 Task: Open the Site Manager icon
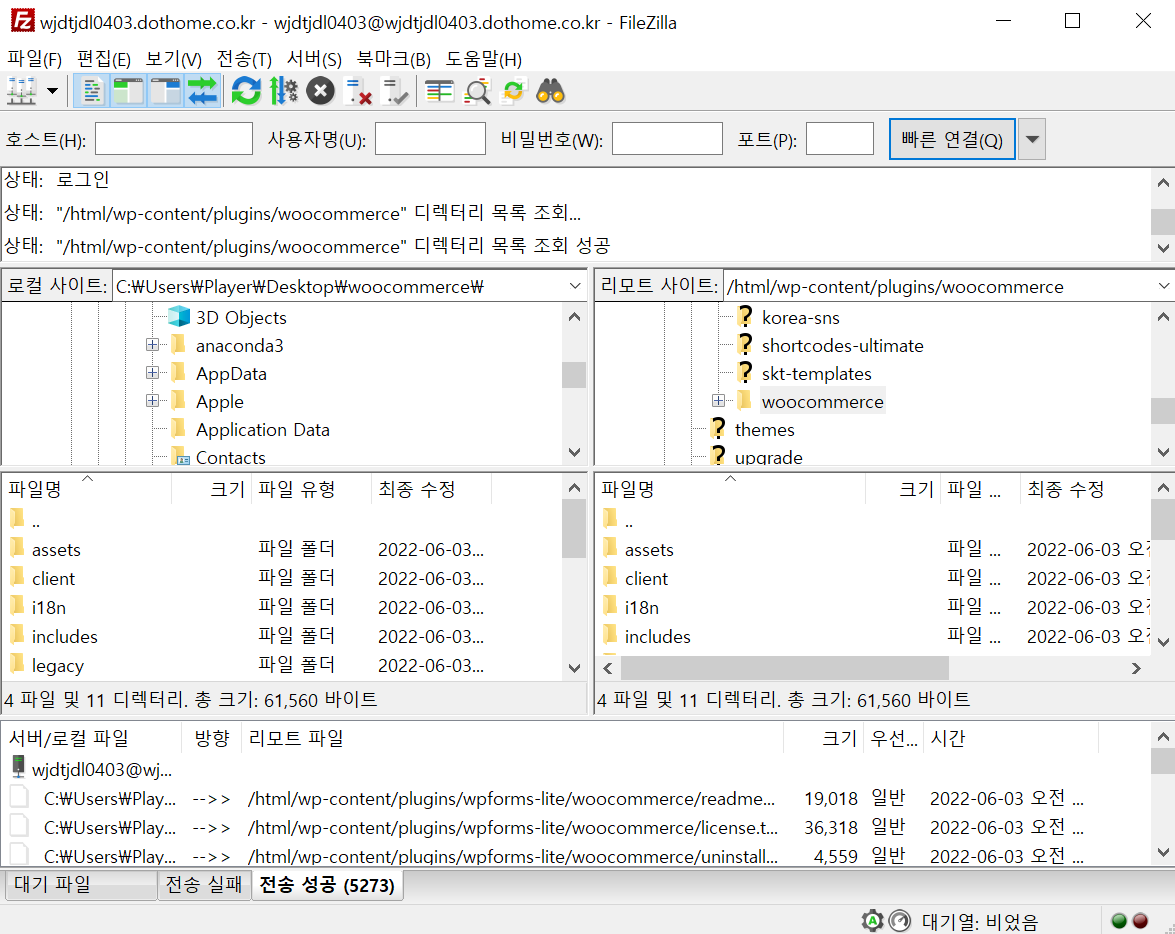tap(22, 91)
